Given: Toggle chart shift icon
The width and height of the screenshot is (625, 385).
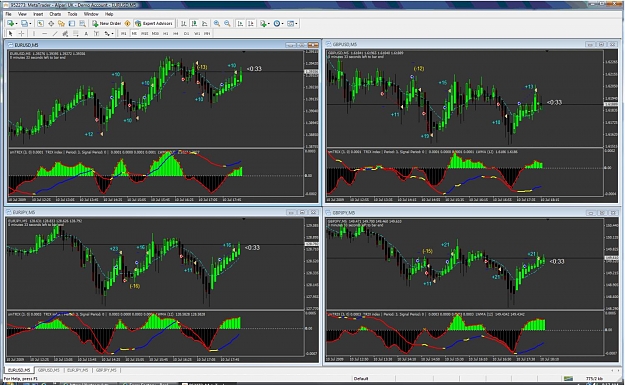Looking at the screenshot, I should [x=251, y=24].
